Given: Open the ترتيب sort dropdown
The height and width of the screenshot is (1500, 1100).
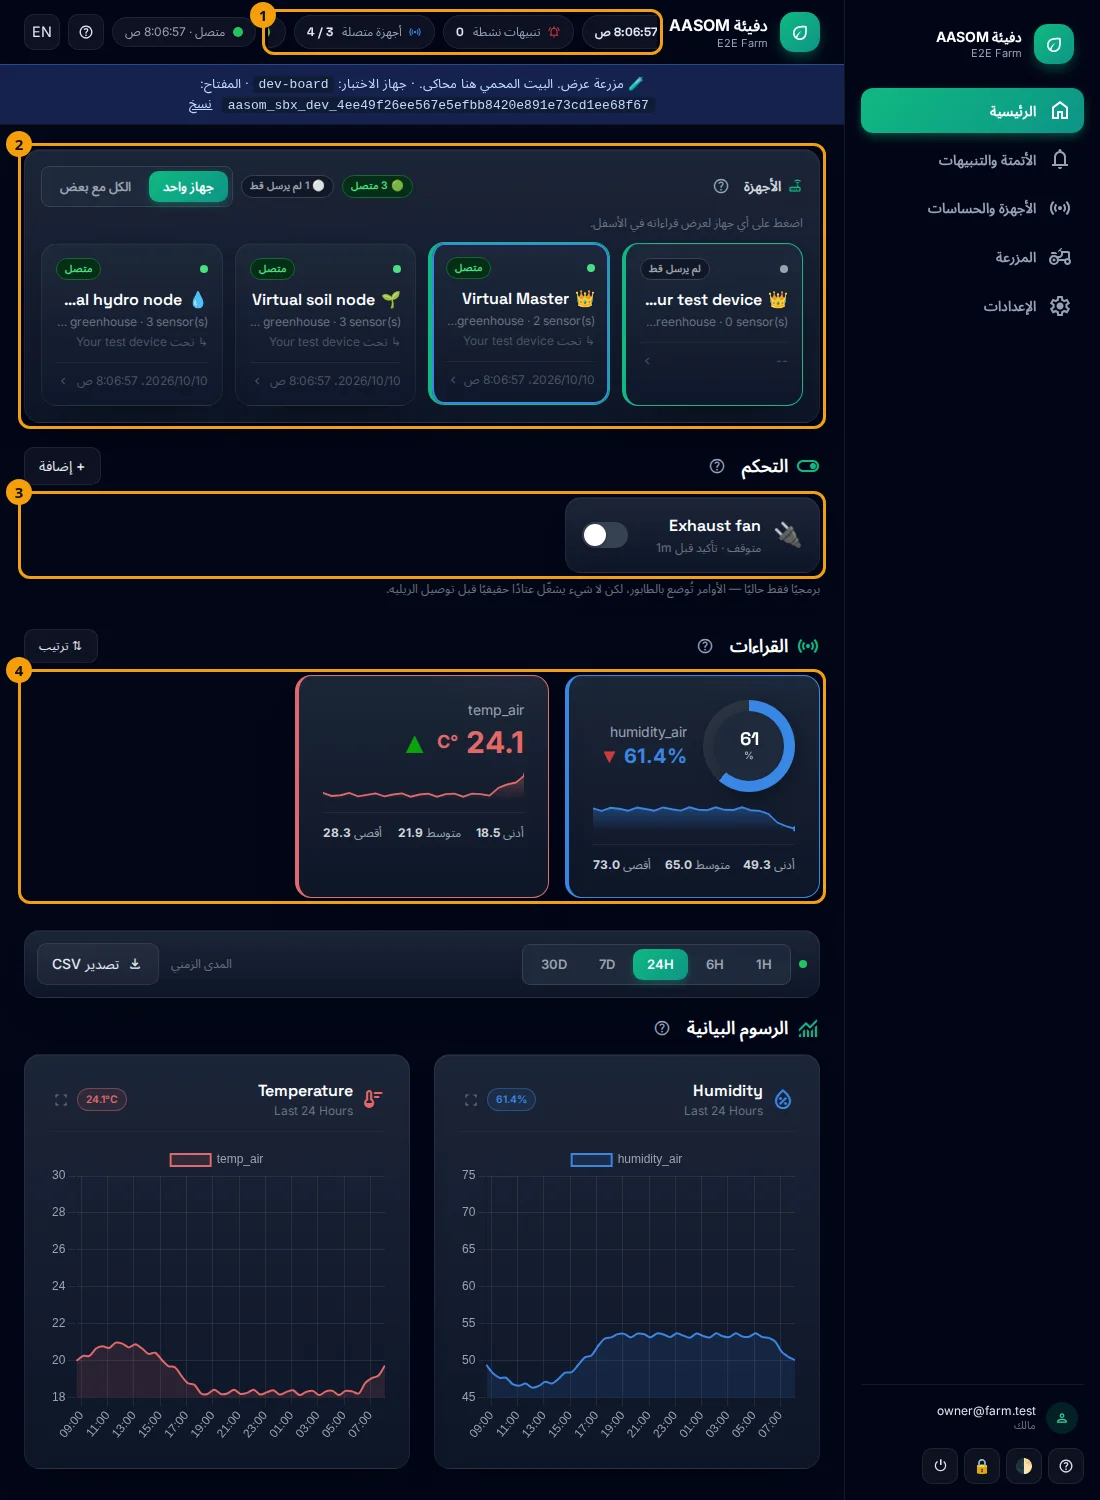Looking at the screenshot, I should [x=61, y=646].
